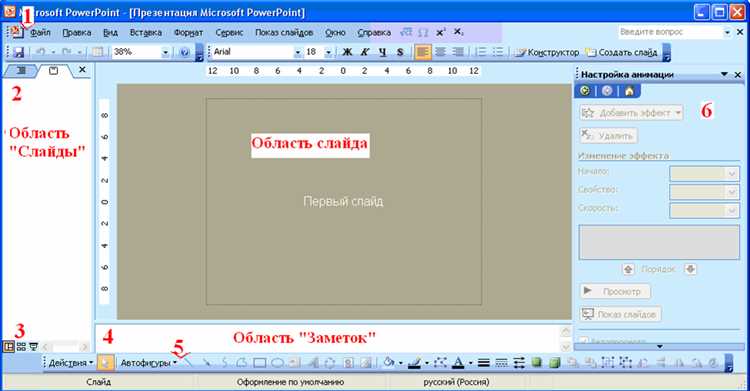Screen dimensions: 750x391
Task: Click the Введите вопрос help field
Action: click(x=670, y=32)
